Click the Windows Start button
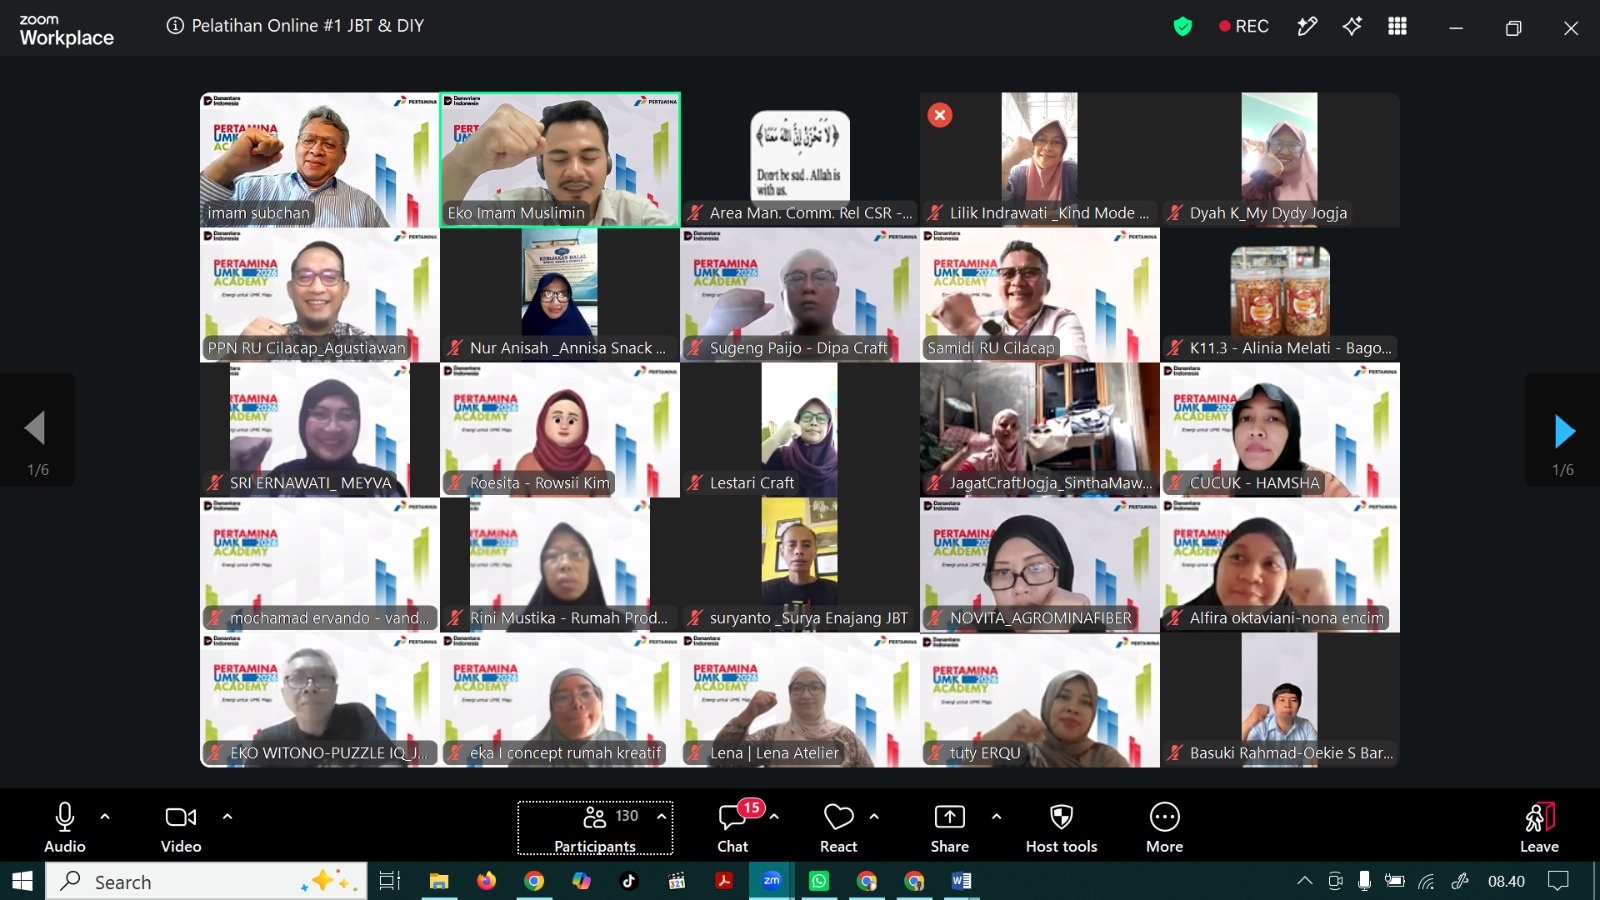This screenshot has width=1600, height=900. coord(22,881)
